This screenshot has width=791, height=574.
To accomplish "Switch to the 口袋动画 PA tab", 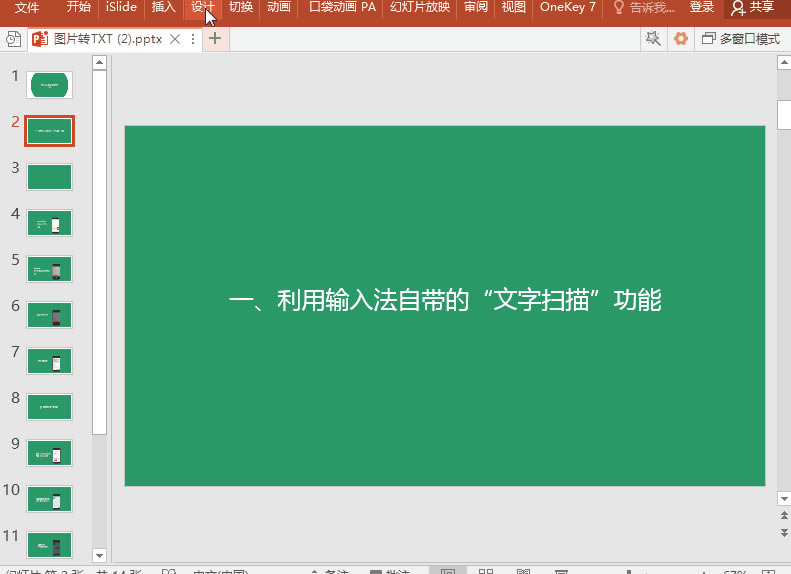I will click(x=342, y=8).
